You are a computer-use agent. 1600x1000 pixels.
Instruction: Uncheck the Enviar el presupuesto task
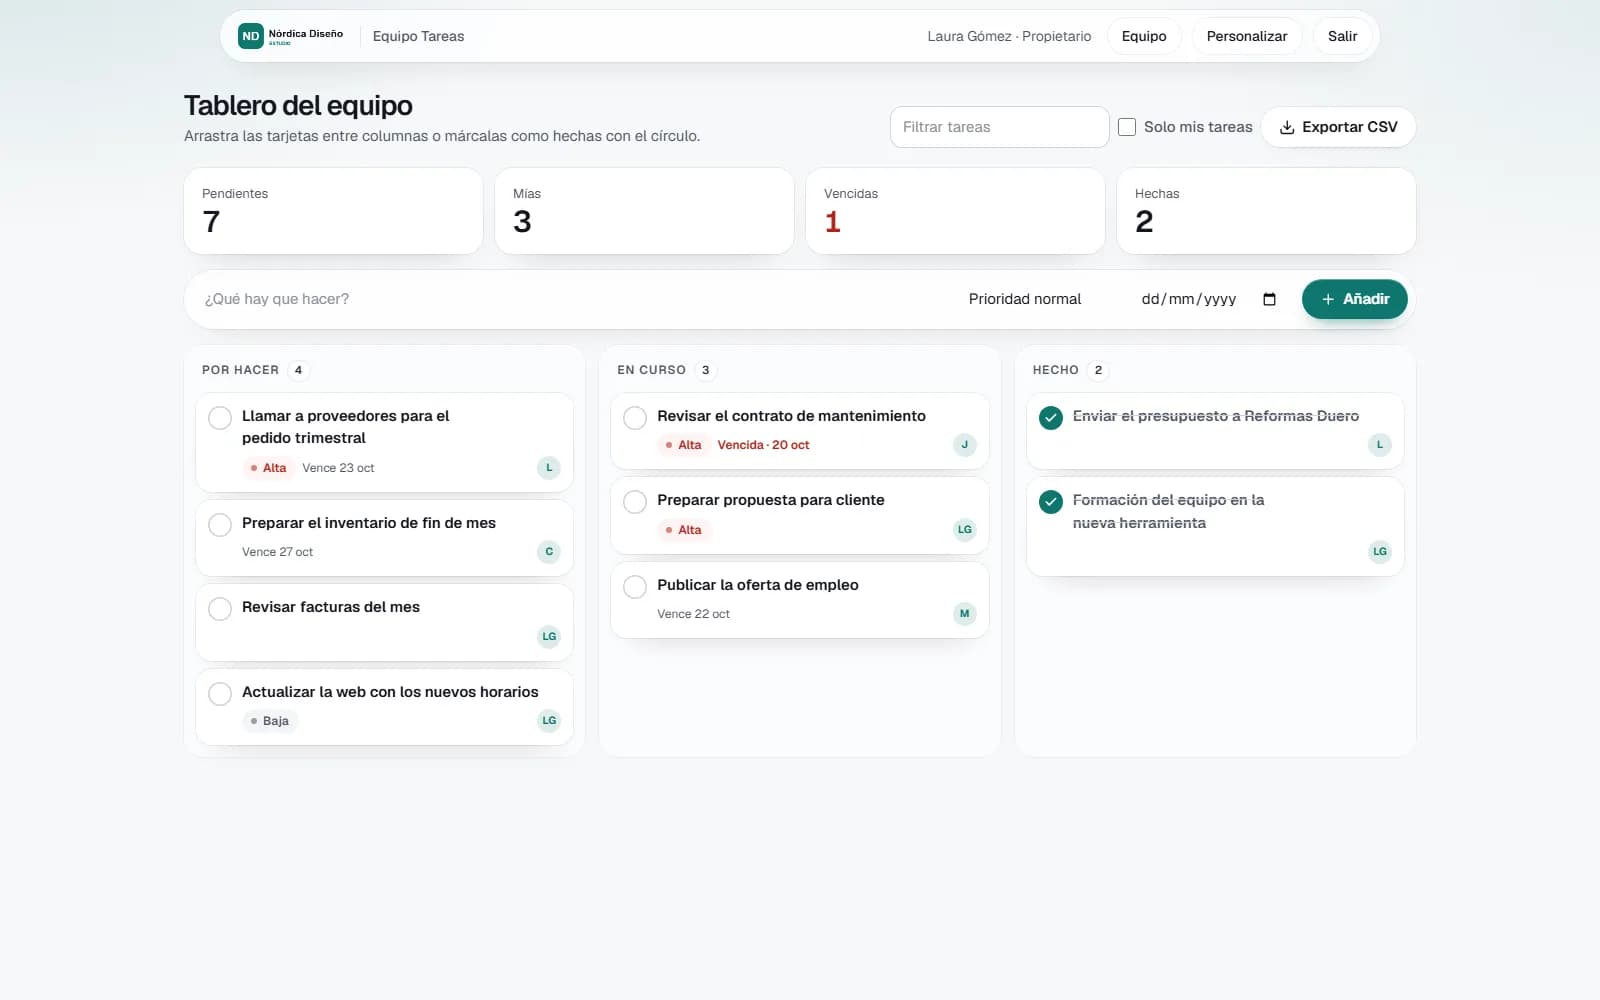(x=1051, y=418)
